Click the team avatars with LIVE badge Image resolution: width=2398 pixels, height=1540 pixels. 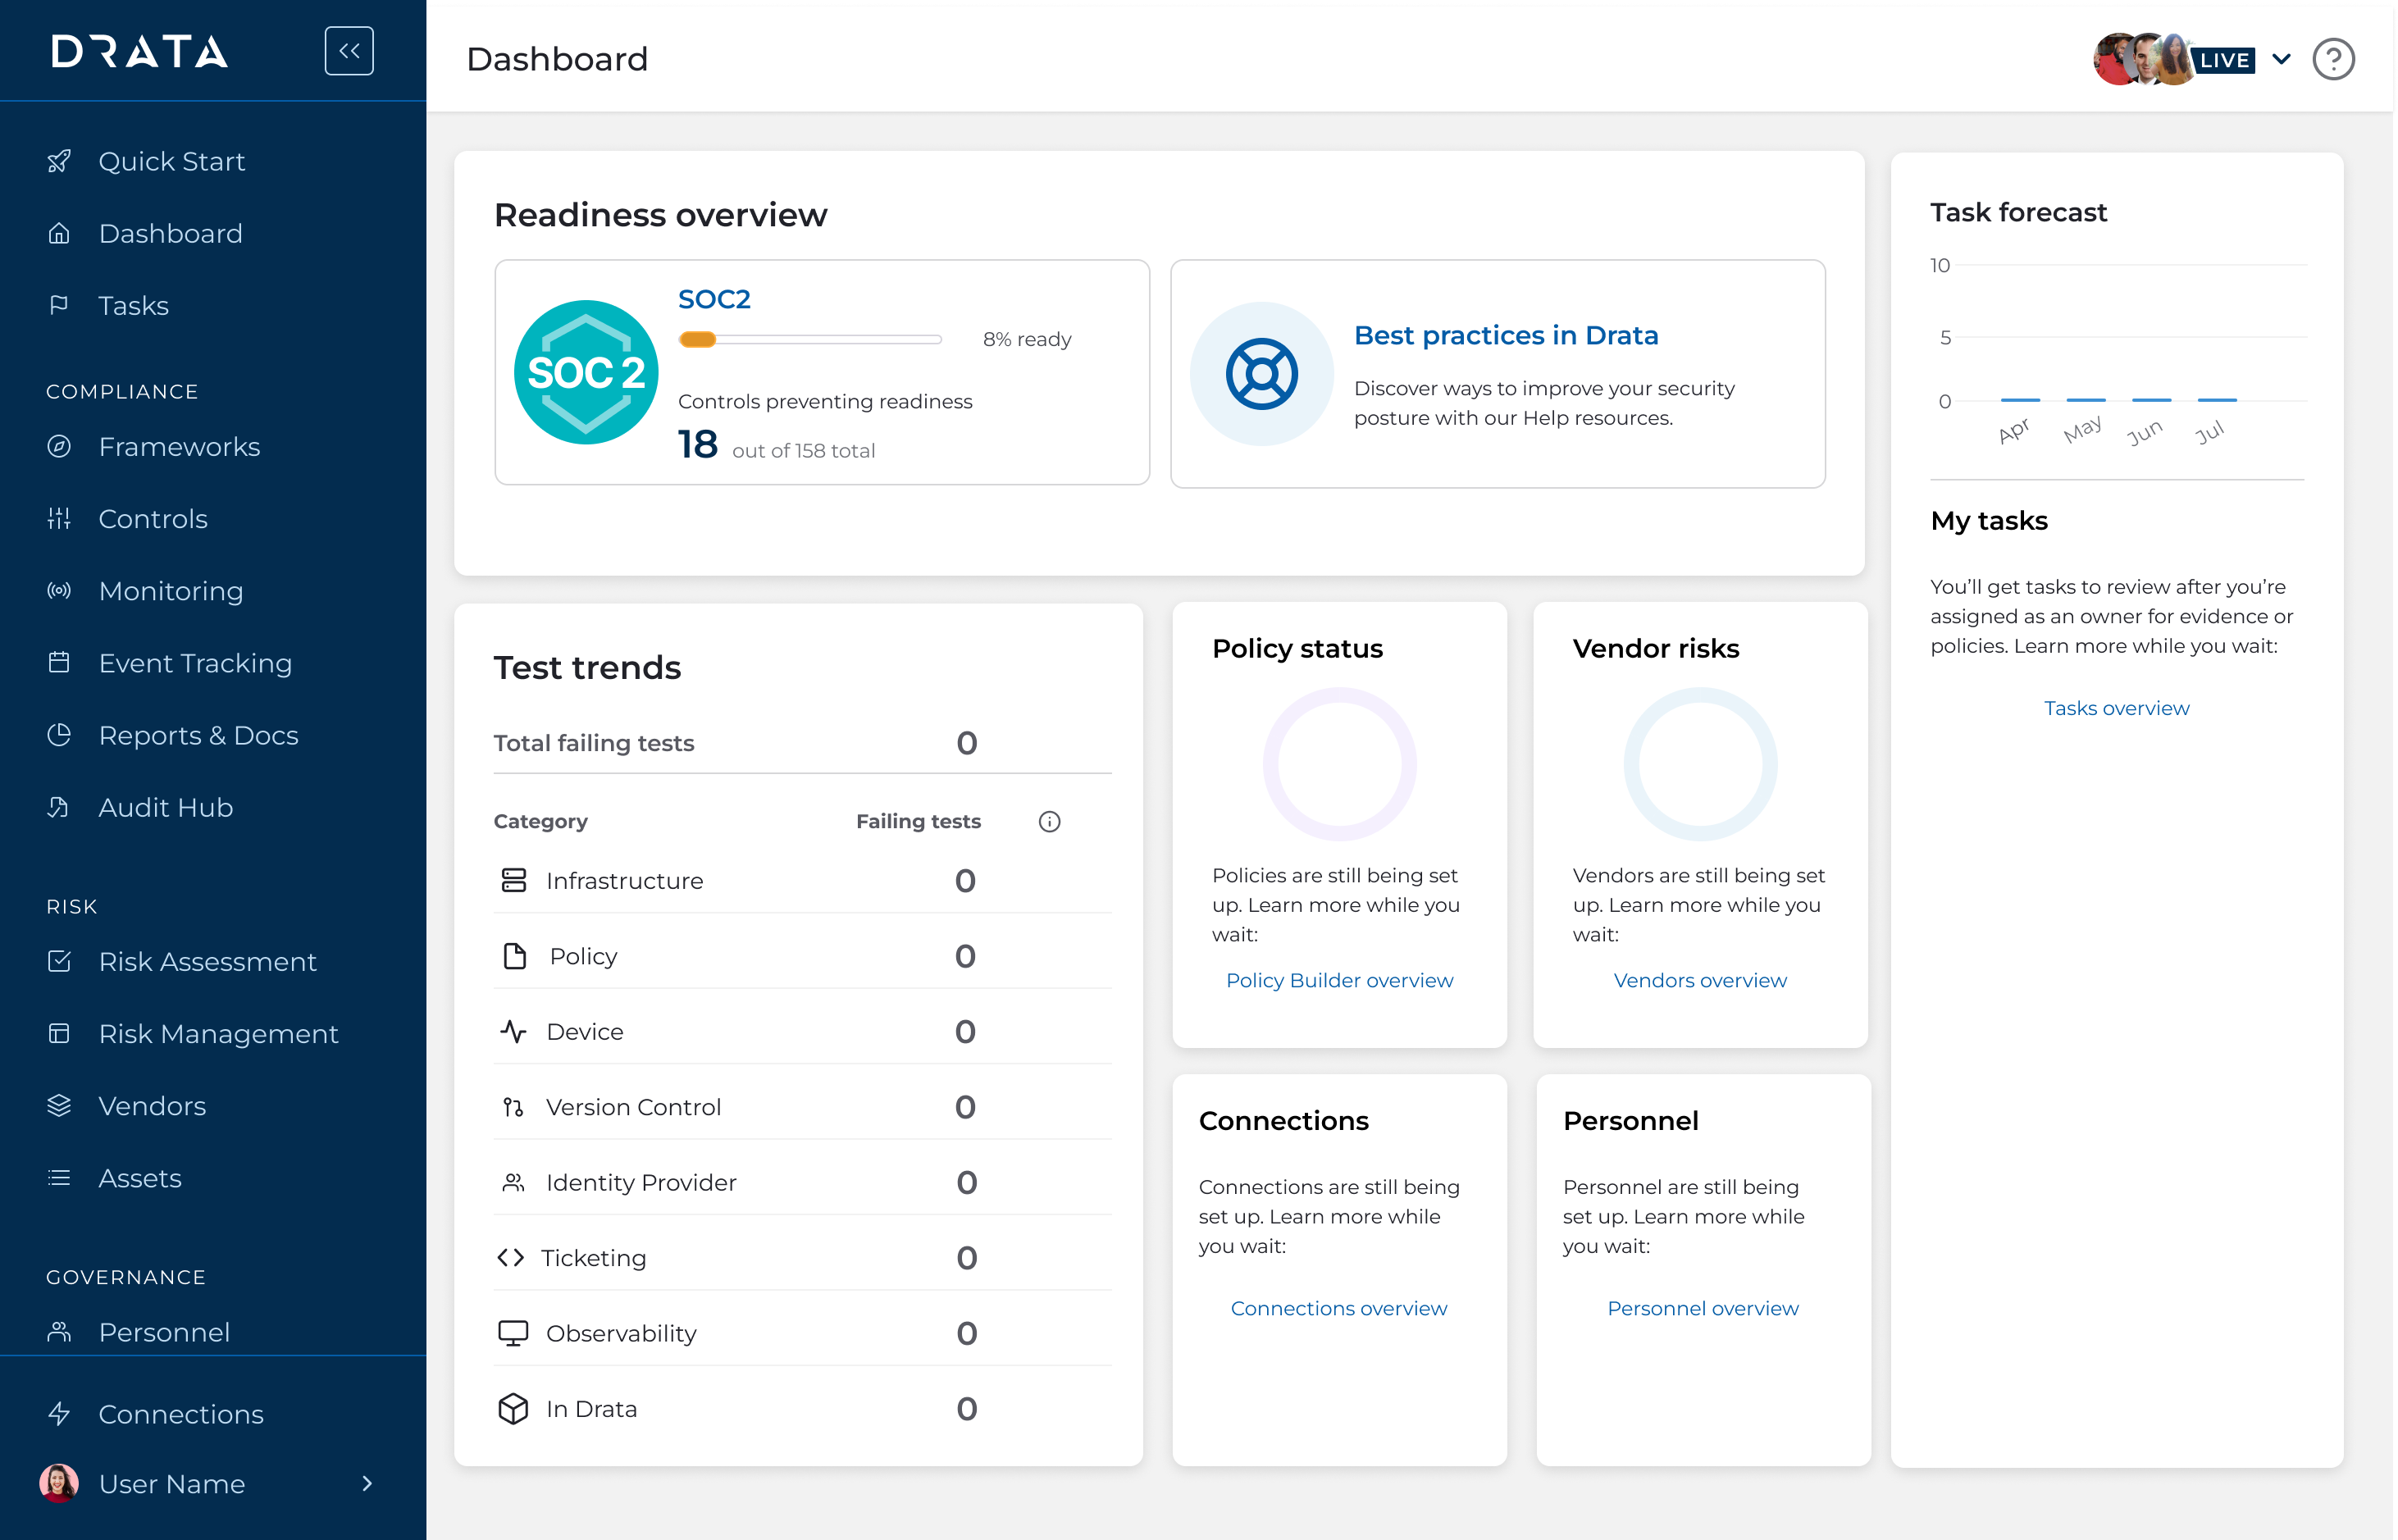coord(2172,60)
